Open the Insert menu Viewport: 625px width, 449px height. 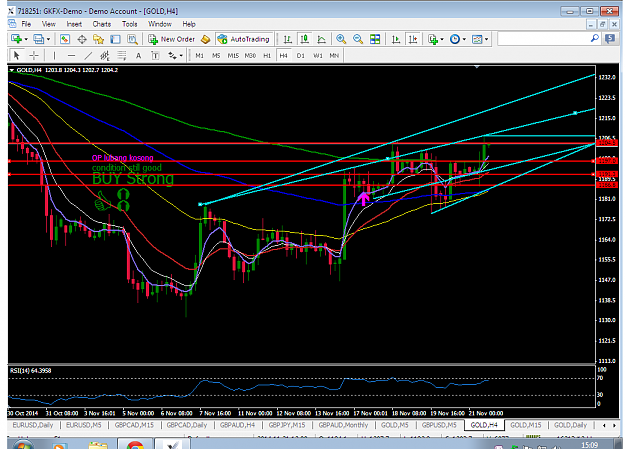tap(74, 24)
